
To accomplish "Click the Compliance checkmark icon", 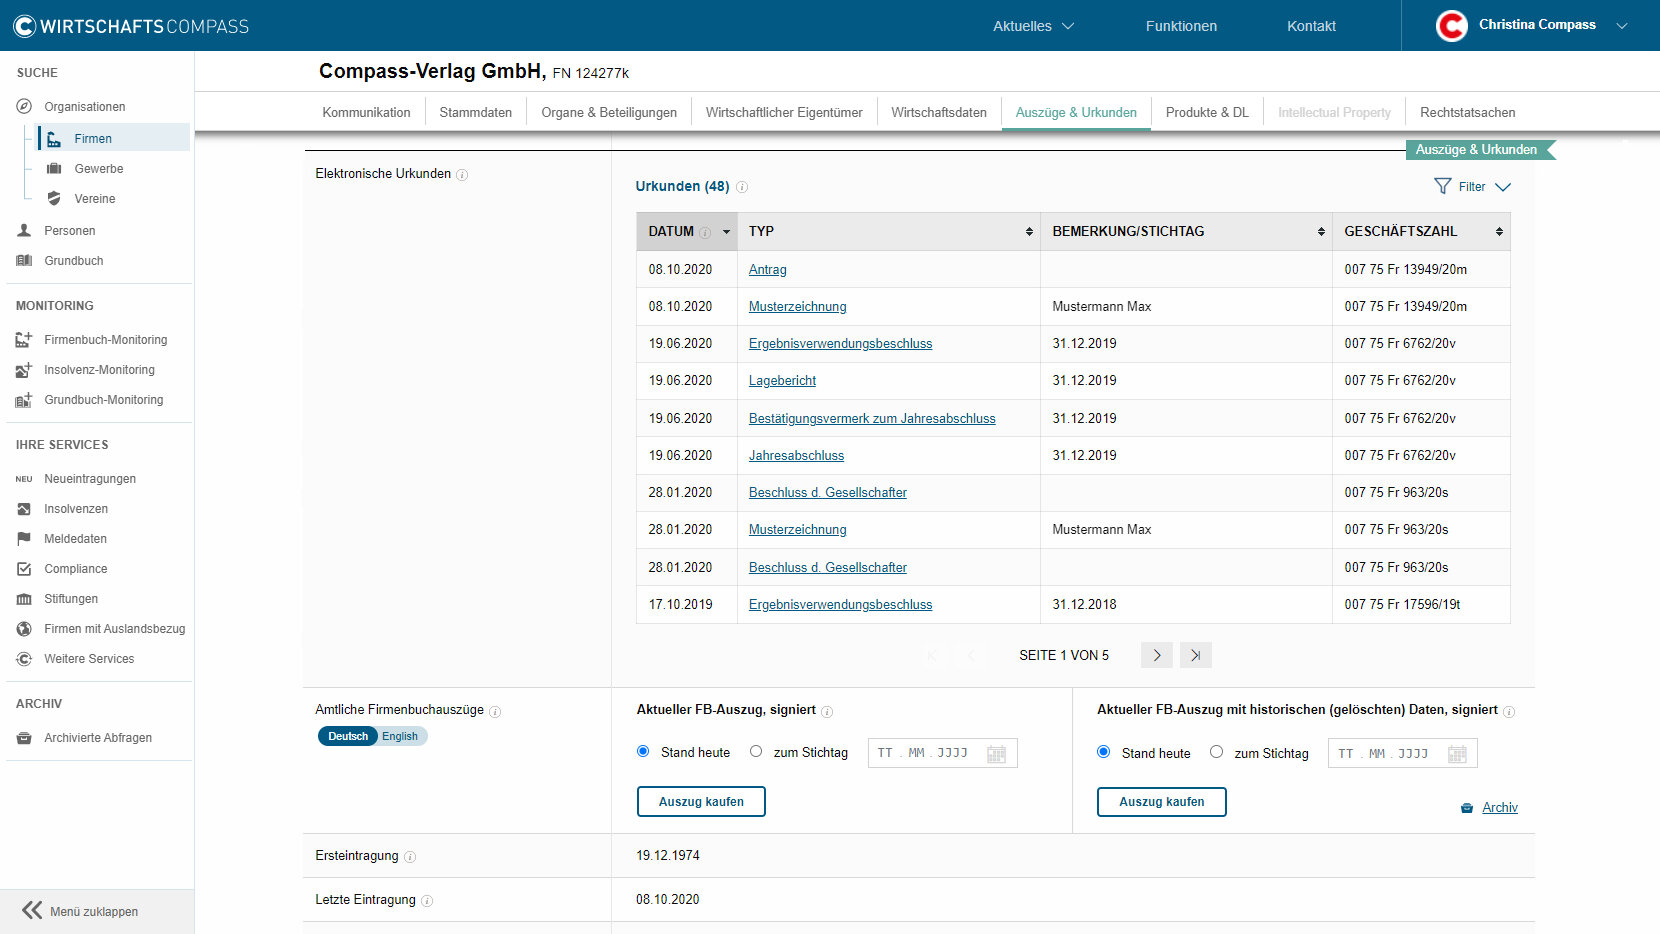I will (x=24, y=568).
